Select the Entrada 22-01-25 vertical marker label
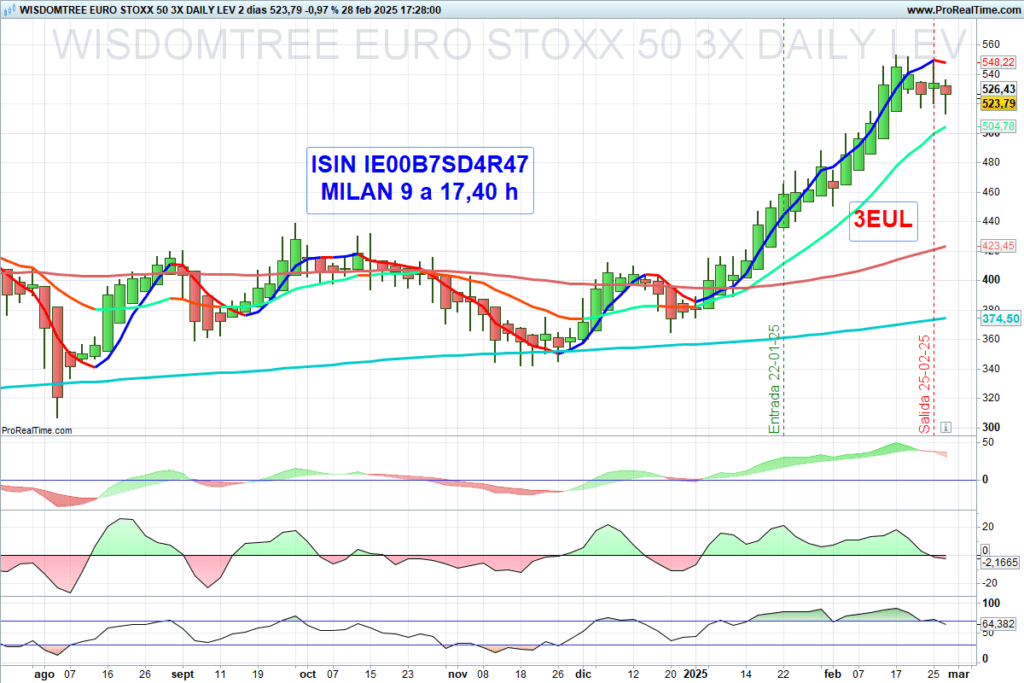1024x683 pixels. click(775, 379)
